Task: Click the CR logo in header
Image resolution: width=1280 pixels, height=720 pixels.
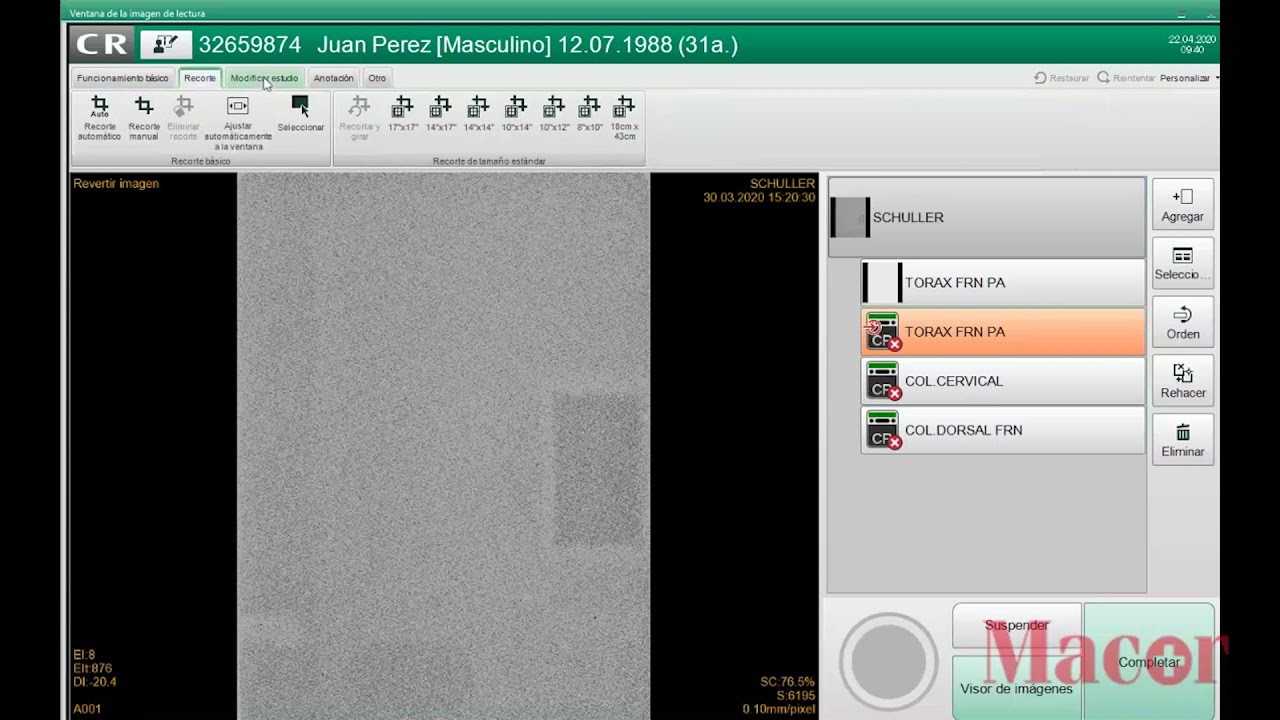Action: (x=102, y=45)
